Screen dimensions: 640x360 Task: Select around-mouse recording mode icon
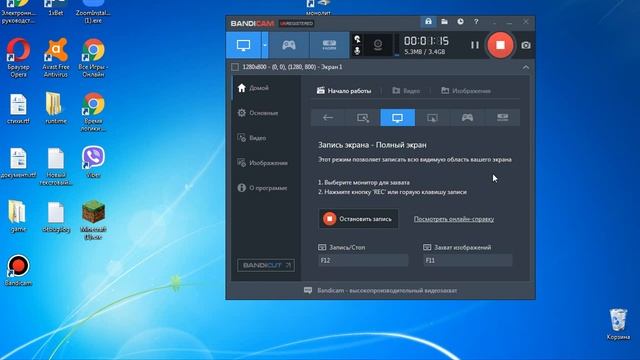432,118
